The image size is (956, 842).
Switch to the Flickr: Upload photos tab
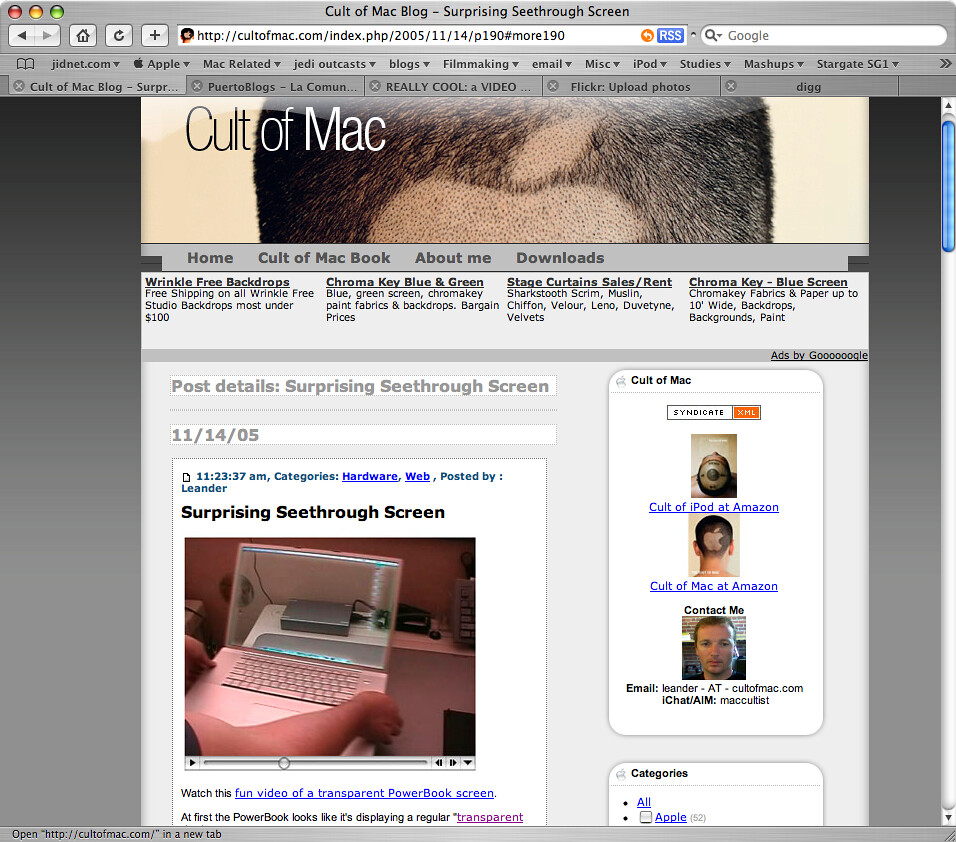(632, 86)
